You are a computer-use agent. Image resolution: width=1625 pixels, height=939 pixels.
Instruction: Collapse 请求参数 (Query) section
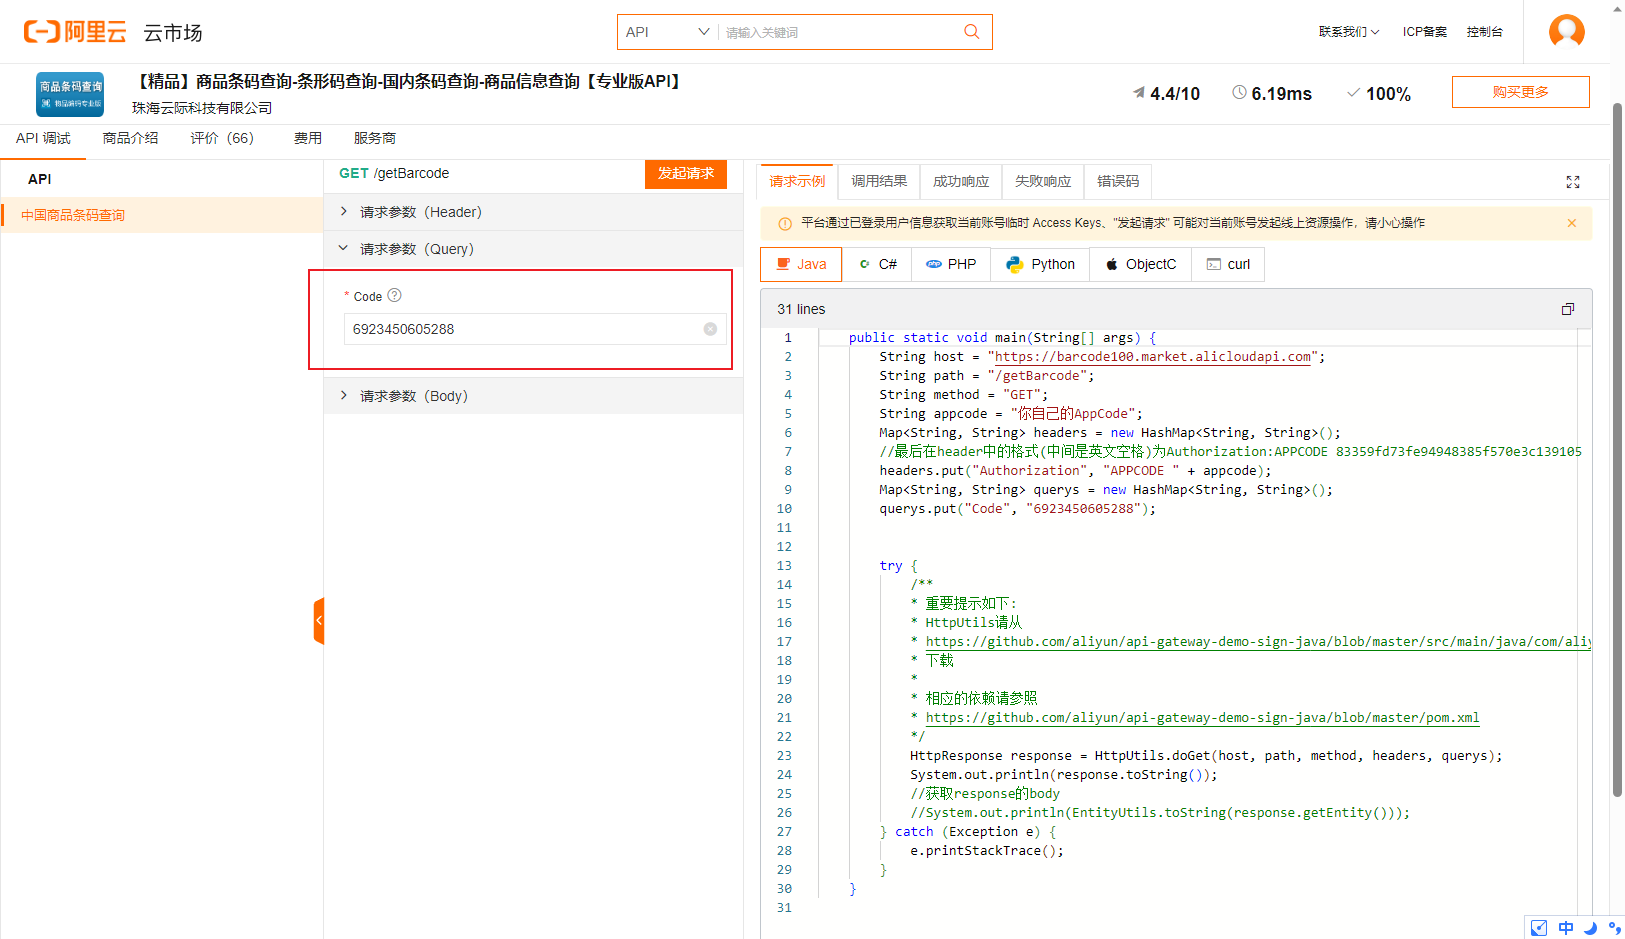tap(533, 249)
